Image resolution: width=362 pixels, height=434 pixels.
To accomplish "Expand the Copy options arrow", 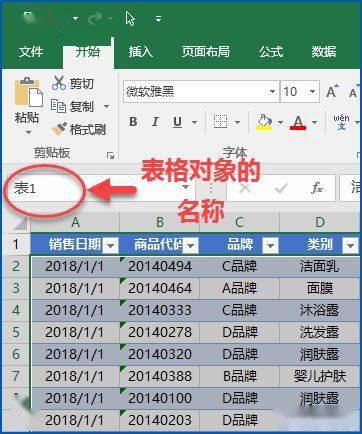I will pos(106,107).
